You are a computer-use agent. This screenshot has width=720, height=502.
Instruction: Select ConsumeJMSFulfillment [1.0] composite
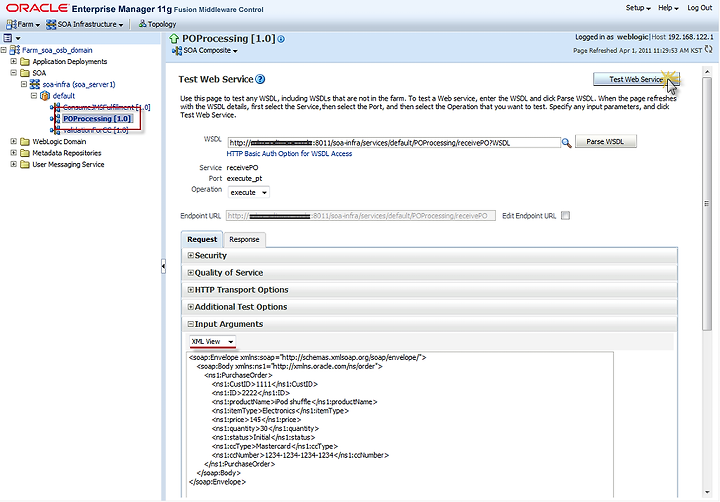[106, 107]
